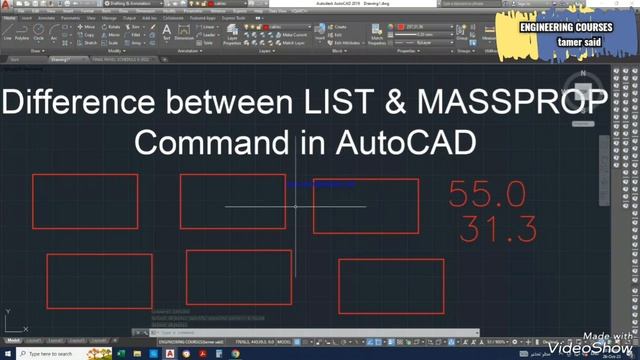The height and width of the screenshot is (360, 640).
Task: Open the Manage ribbon tab
Action: 109,18
